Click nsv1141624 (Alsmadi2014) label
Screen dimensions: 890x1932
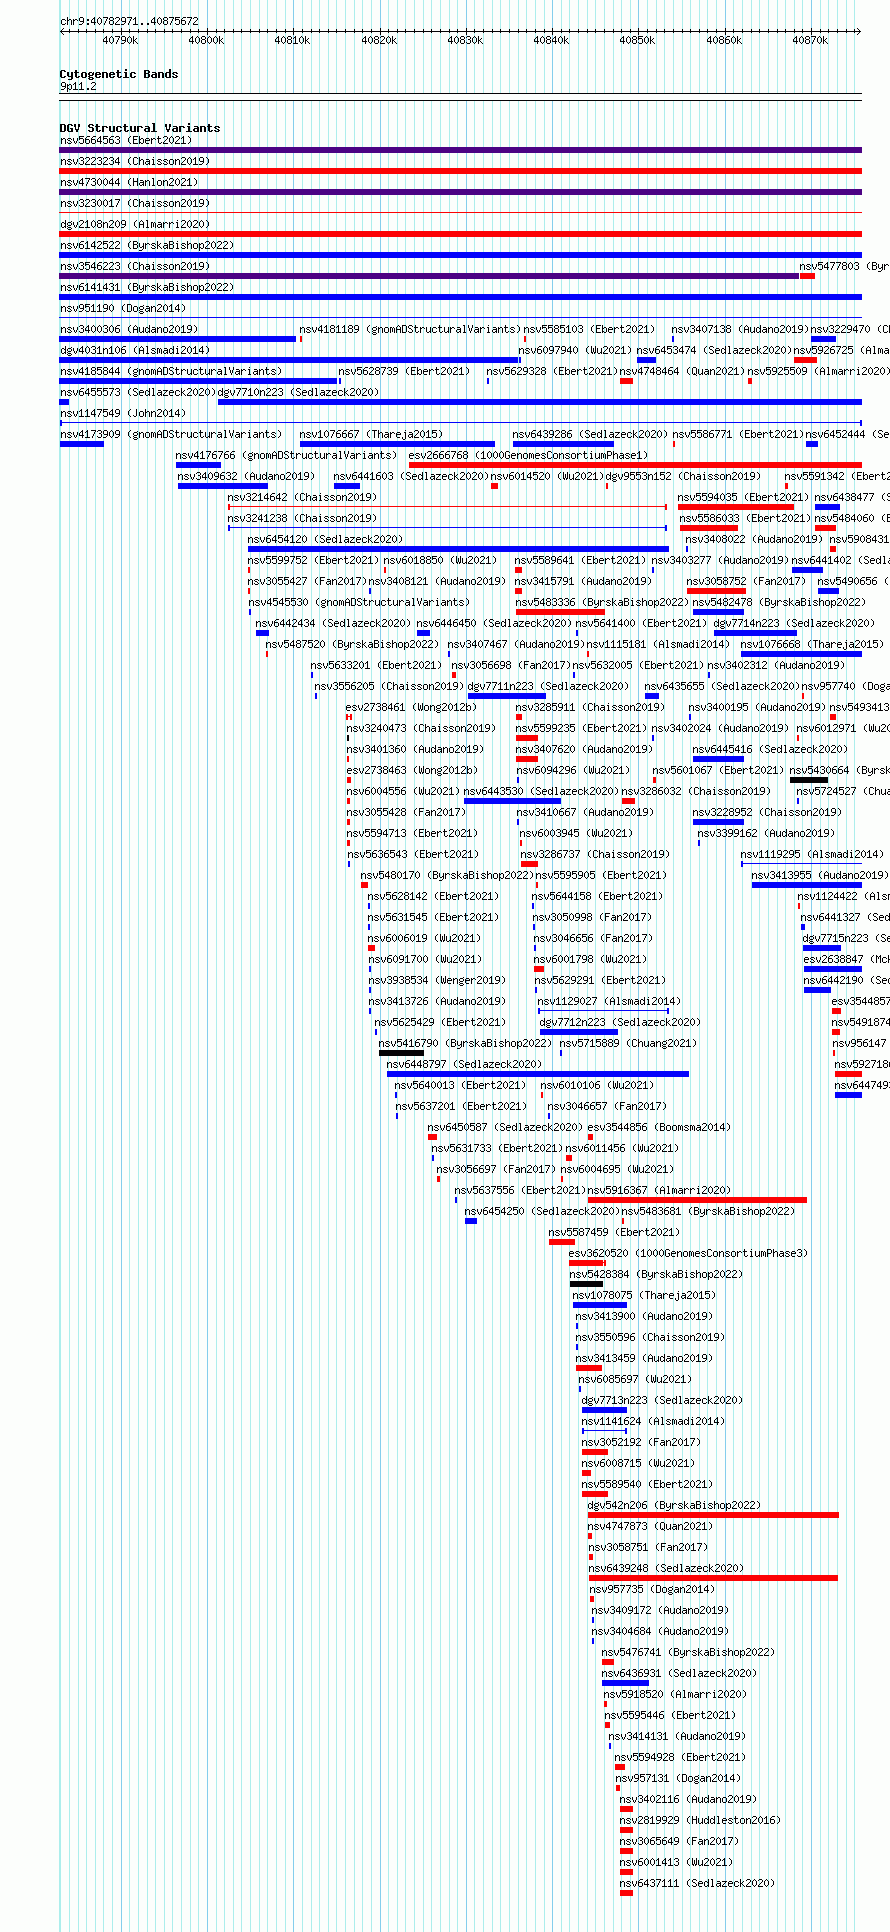pos(653,1422)
